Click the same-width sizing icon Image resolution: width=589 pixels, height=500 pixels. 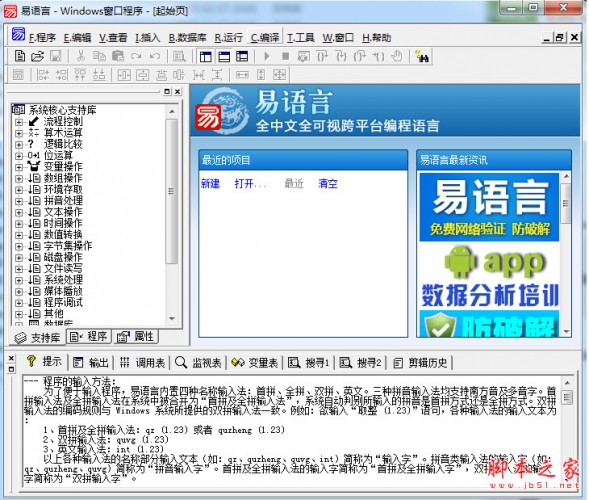[242, 75]
